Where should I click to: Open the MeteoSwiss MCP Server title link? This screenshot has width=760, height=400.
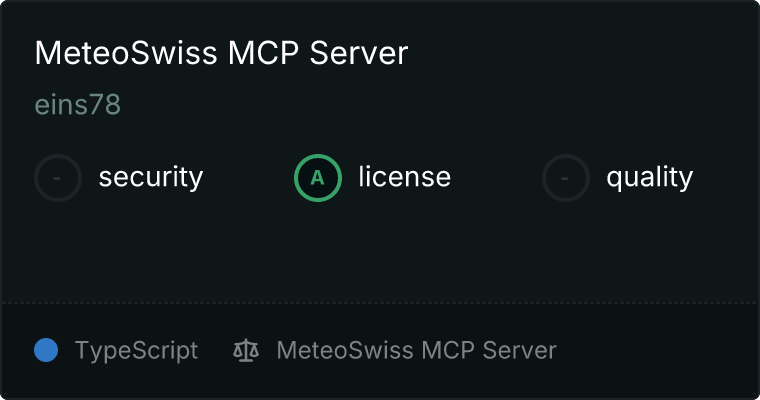pos(222,53)
